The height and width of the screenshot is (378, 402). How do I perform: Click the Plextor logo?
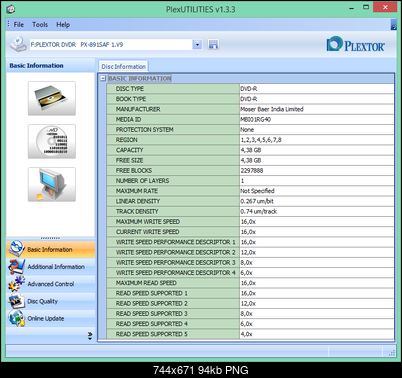[355, 44]
